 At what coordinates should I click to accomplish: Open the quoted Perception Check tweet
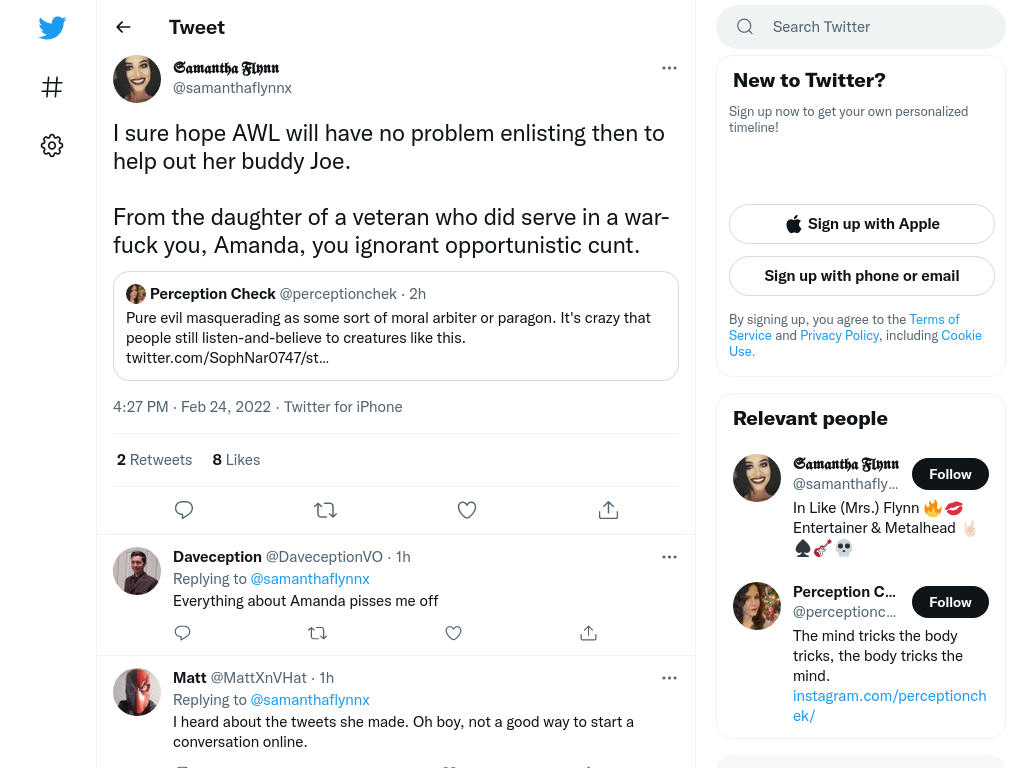tap(396, 326)
